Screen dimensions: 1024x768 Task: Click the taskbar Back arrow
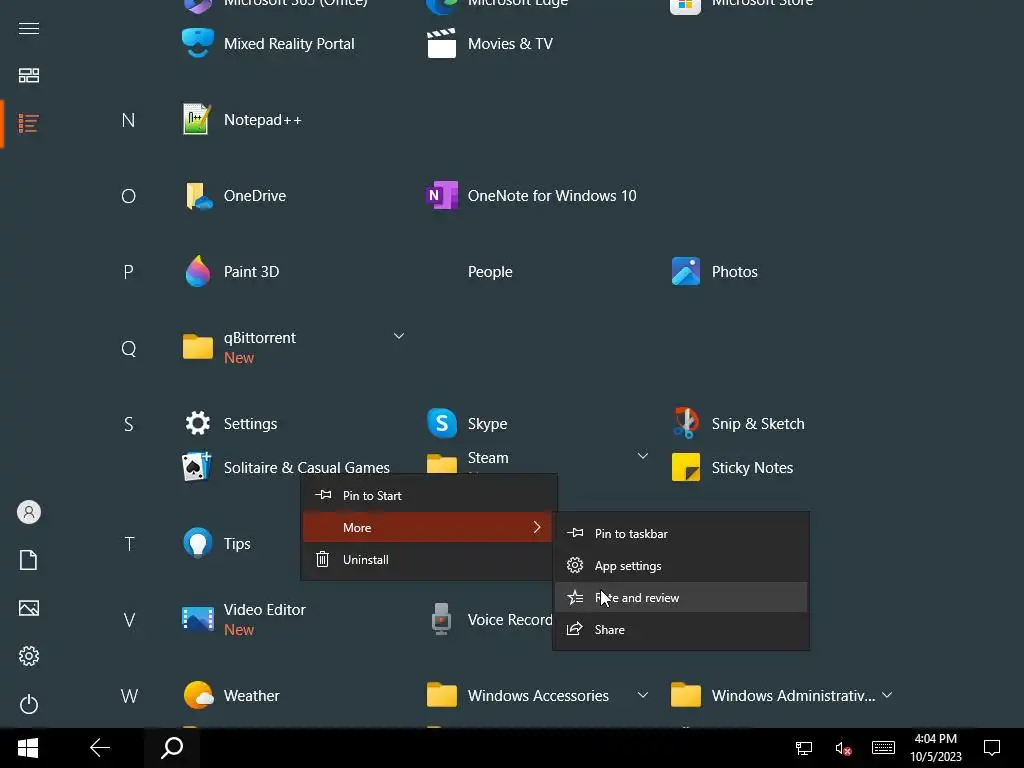[x=100, y=748]
